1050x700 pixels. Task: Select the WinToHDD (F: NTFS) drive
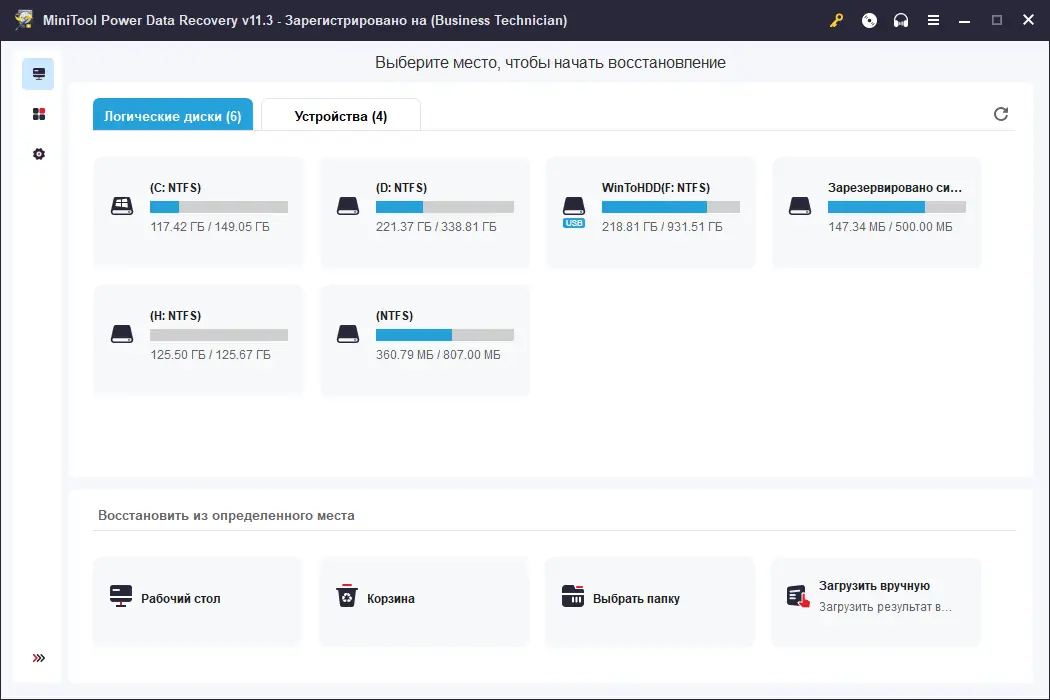click(650, 212)
